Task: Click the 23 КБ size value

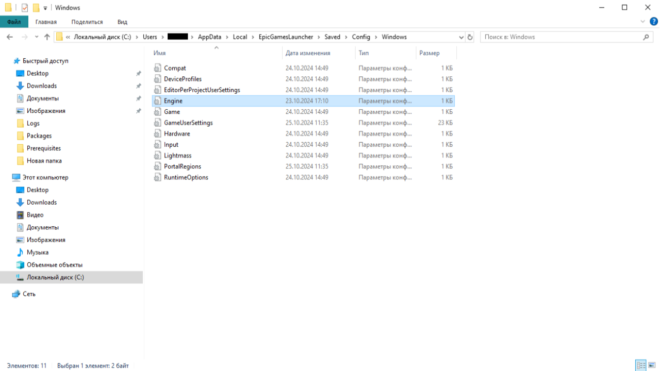Action: pyautogui.click(x=445, y=123)
